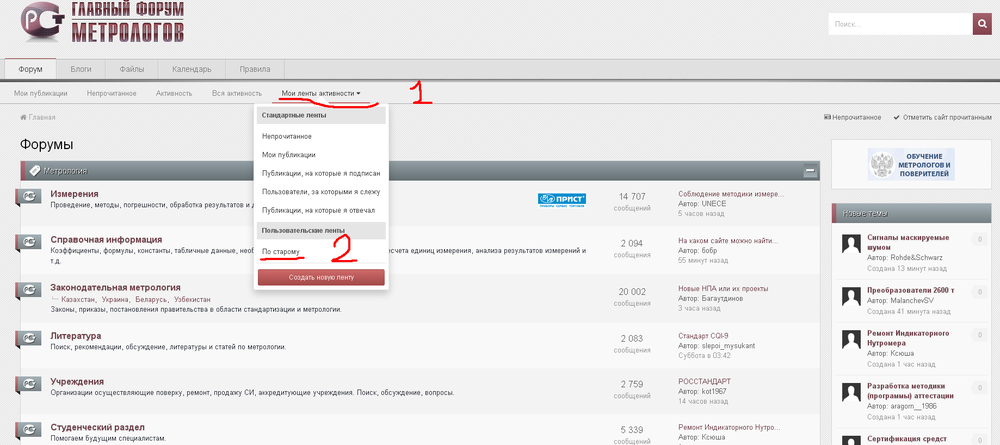Open the "Измерения" forum icon
This screenshot has height=445, width=1000.
tap(30, 198)
